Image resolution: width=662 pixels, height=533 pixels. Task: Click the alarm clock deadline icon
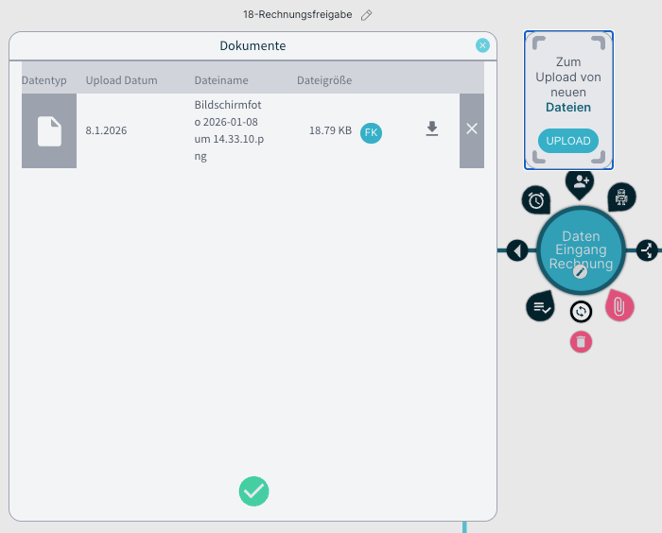click(x=536, y=200)
